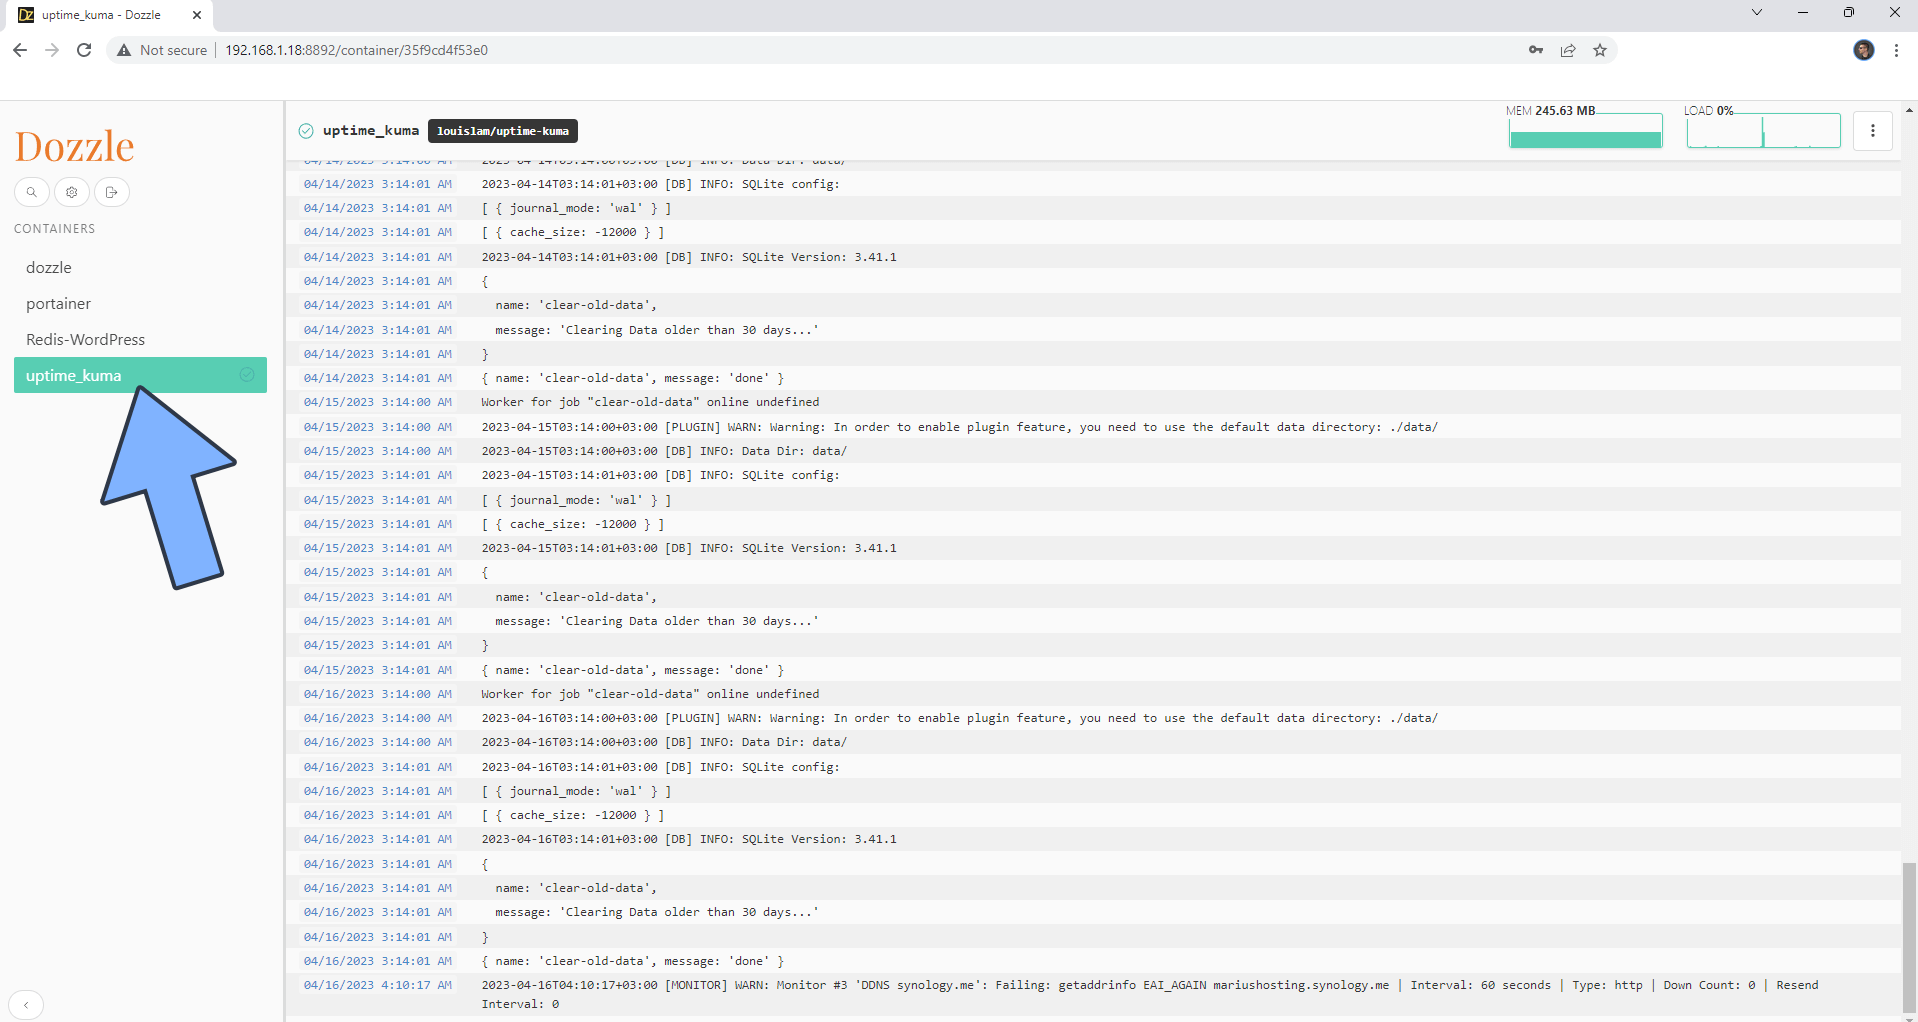Viewport: 1918px width, 1022px height.
Task: Reload the page
Action: coord(84,50)
